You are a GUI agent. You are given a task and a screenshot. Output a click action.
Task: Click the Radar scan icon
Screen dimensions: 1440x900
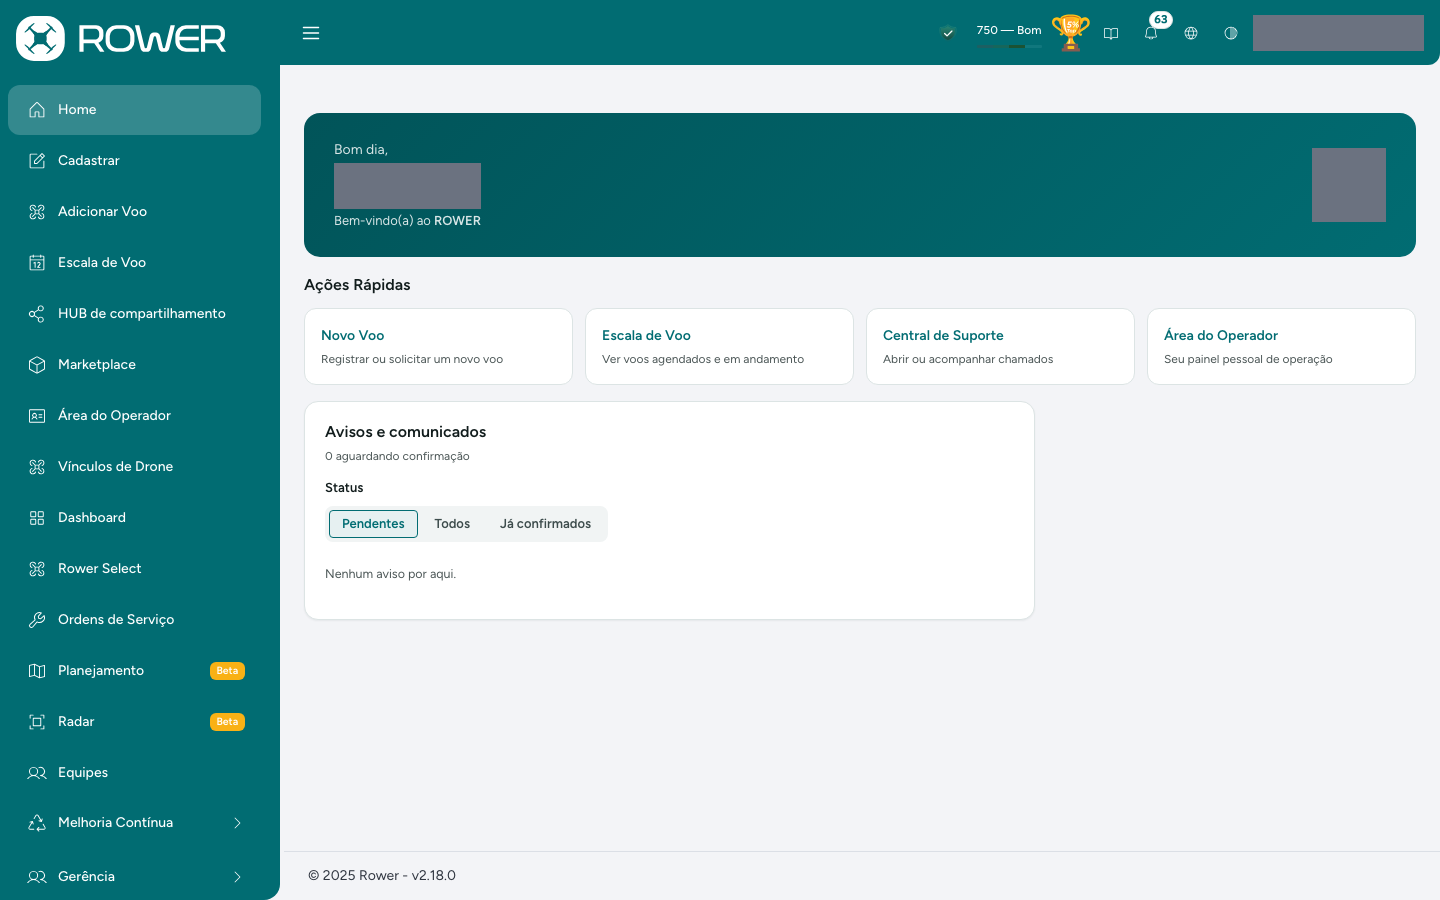click(x=37, y=722)
